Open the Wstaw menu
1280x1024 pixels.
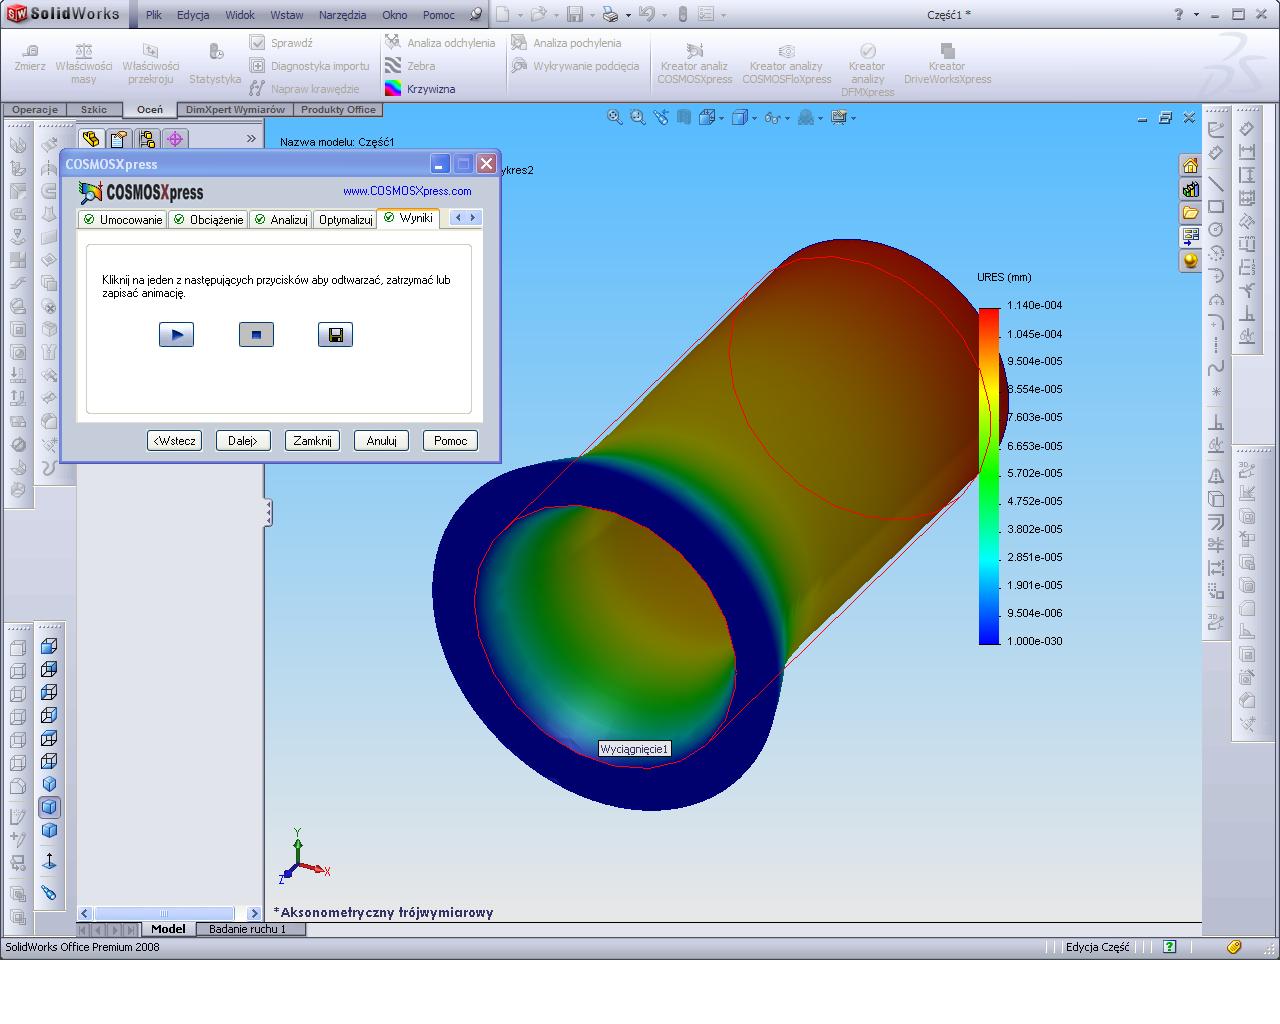tap(287, 15)
